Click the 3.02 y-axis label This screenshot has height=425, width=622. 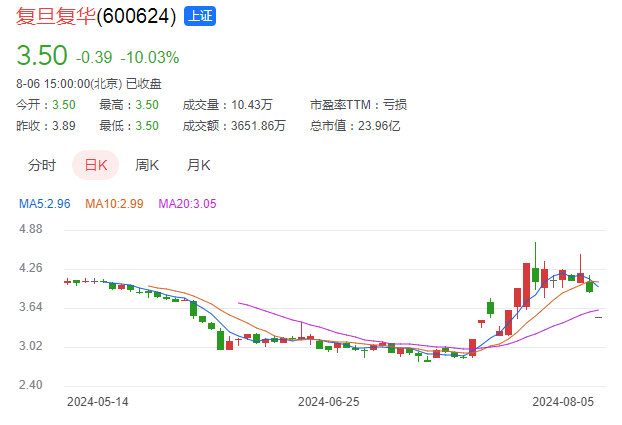[x=31, y=346]
